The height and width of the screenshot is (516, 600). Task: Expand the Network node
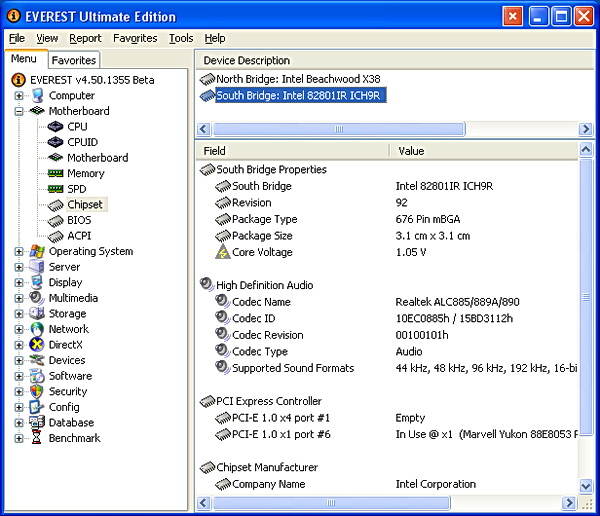pos(19,329)
